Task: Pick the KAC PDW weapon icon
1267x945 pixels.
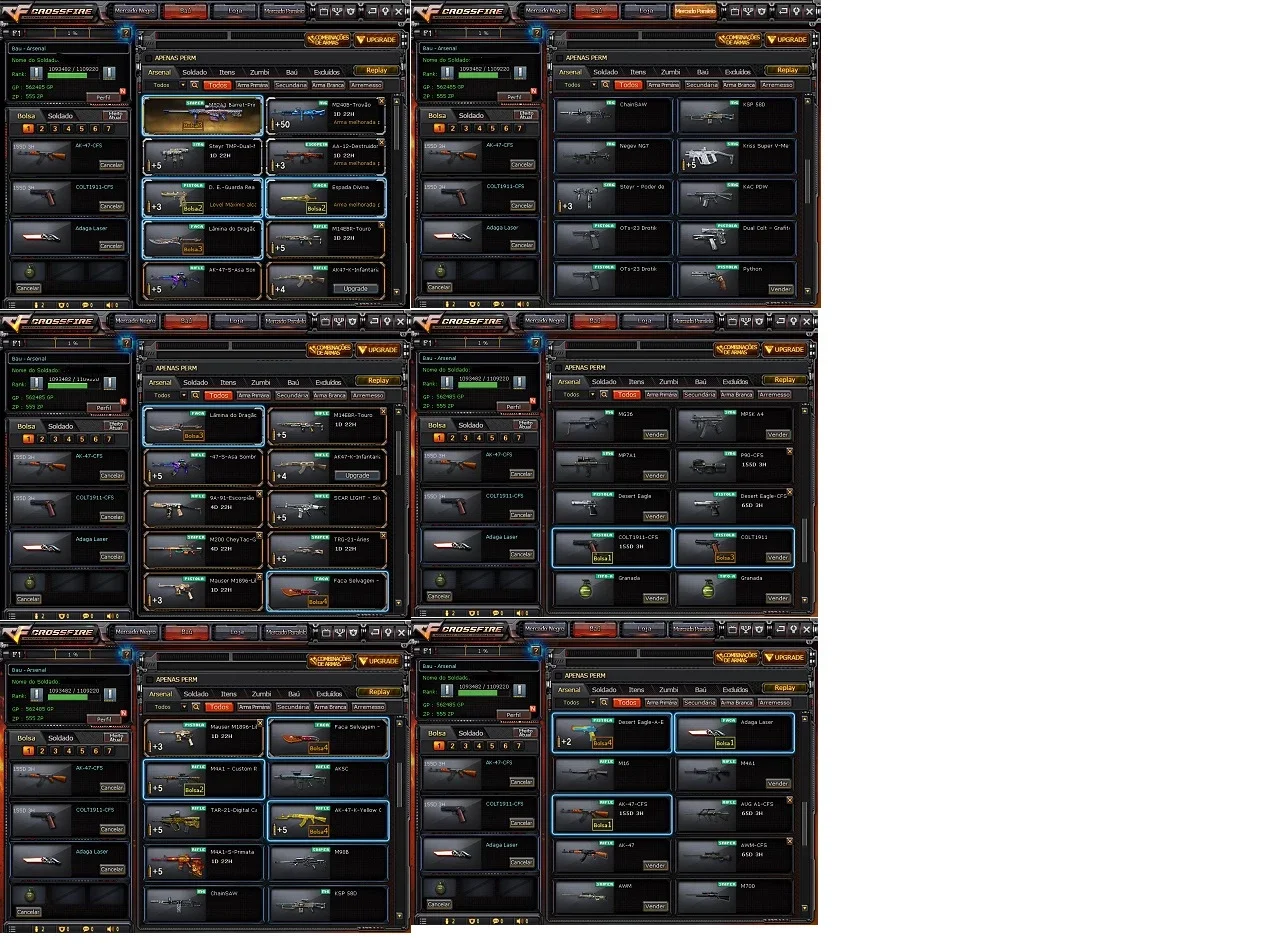Action: [710, 198]
